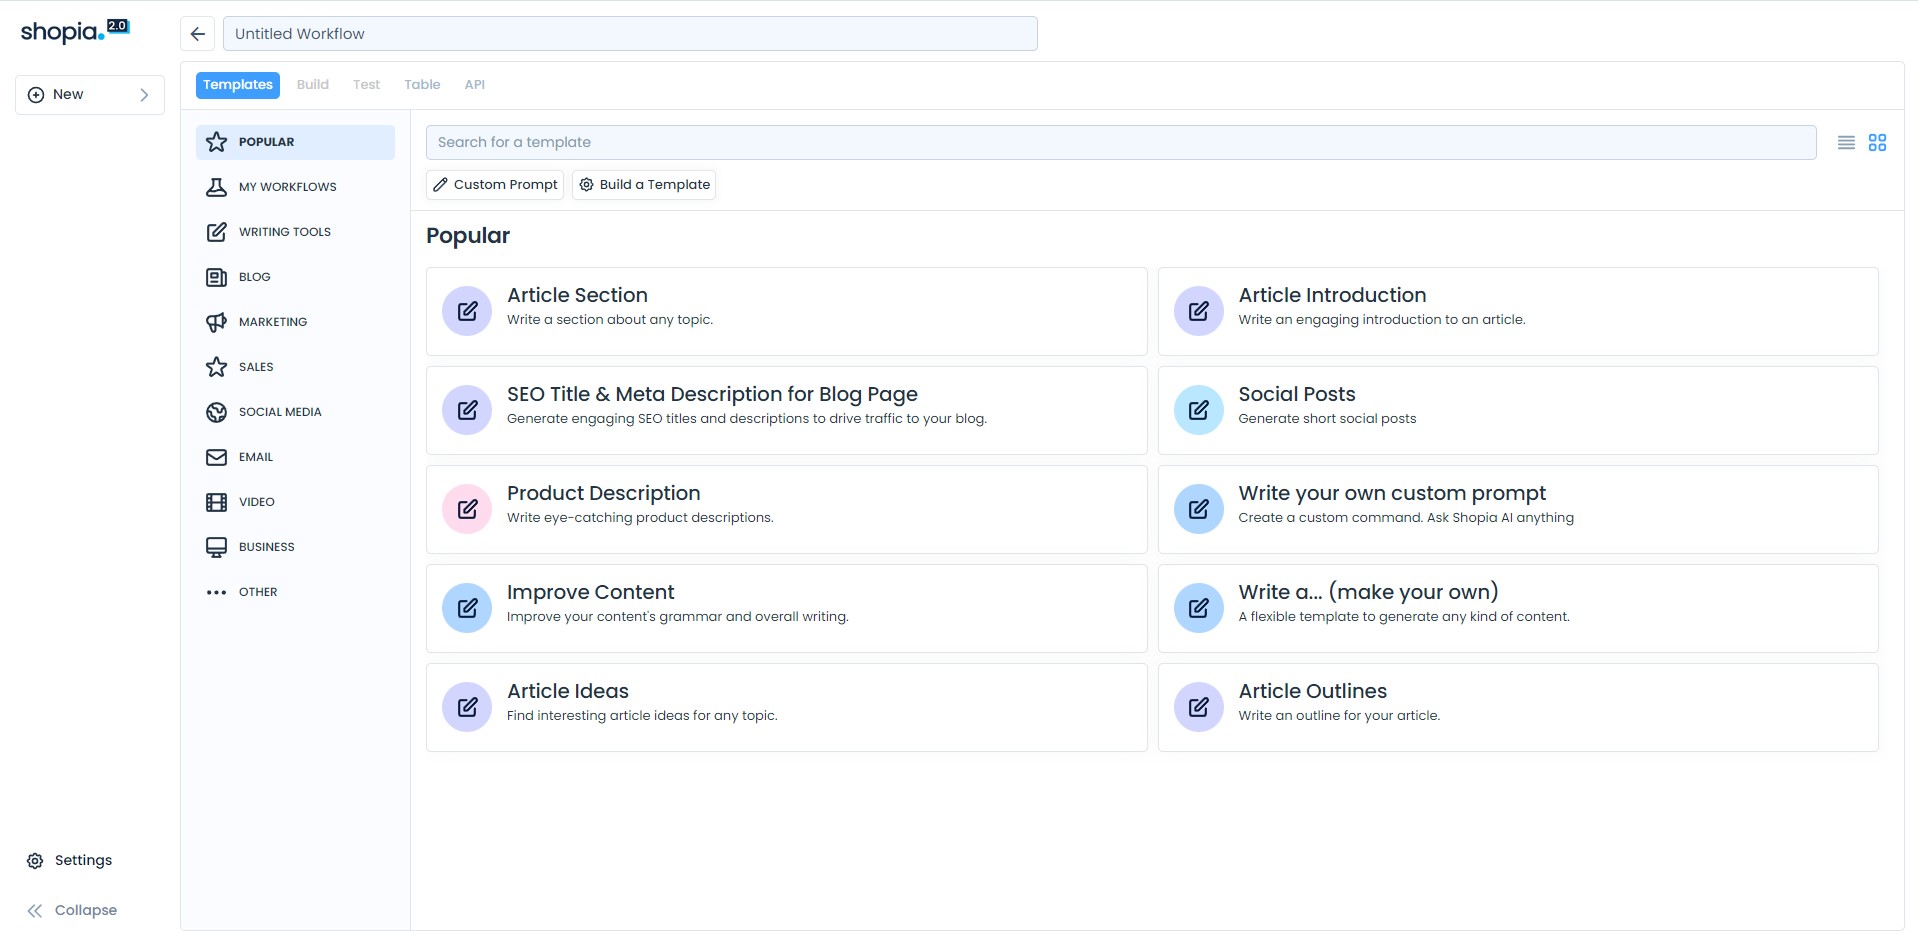The height and width of the screenshot is (944, 1918).
Task: Select the Social Media category label
Action: (280, 412)
